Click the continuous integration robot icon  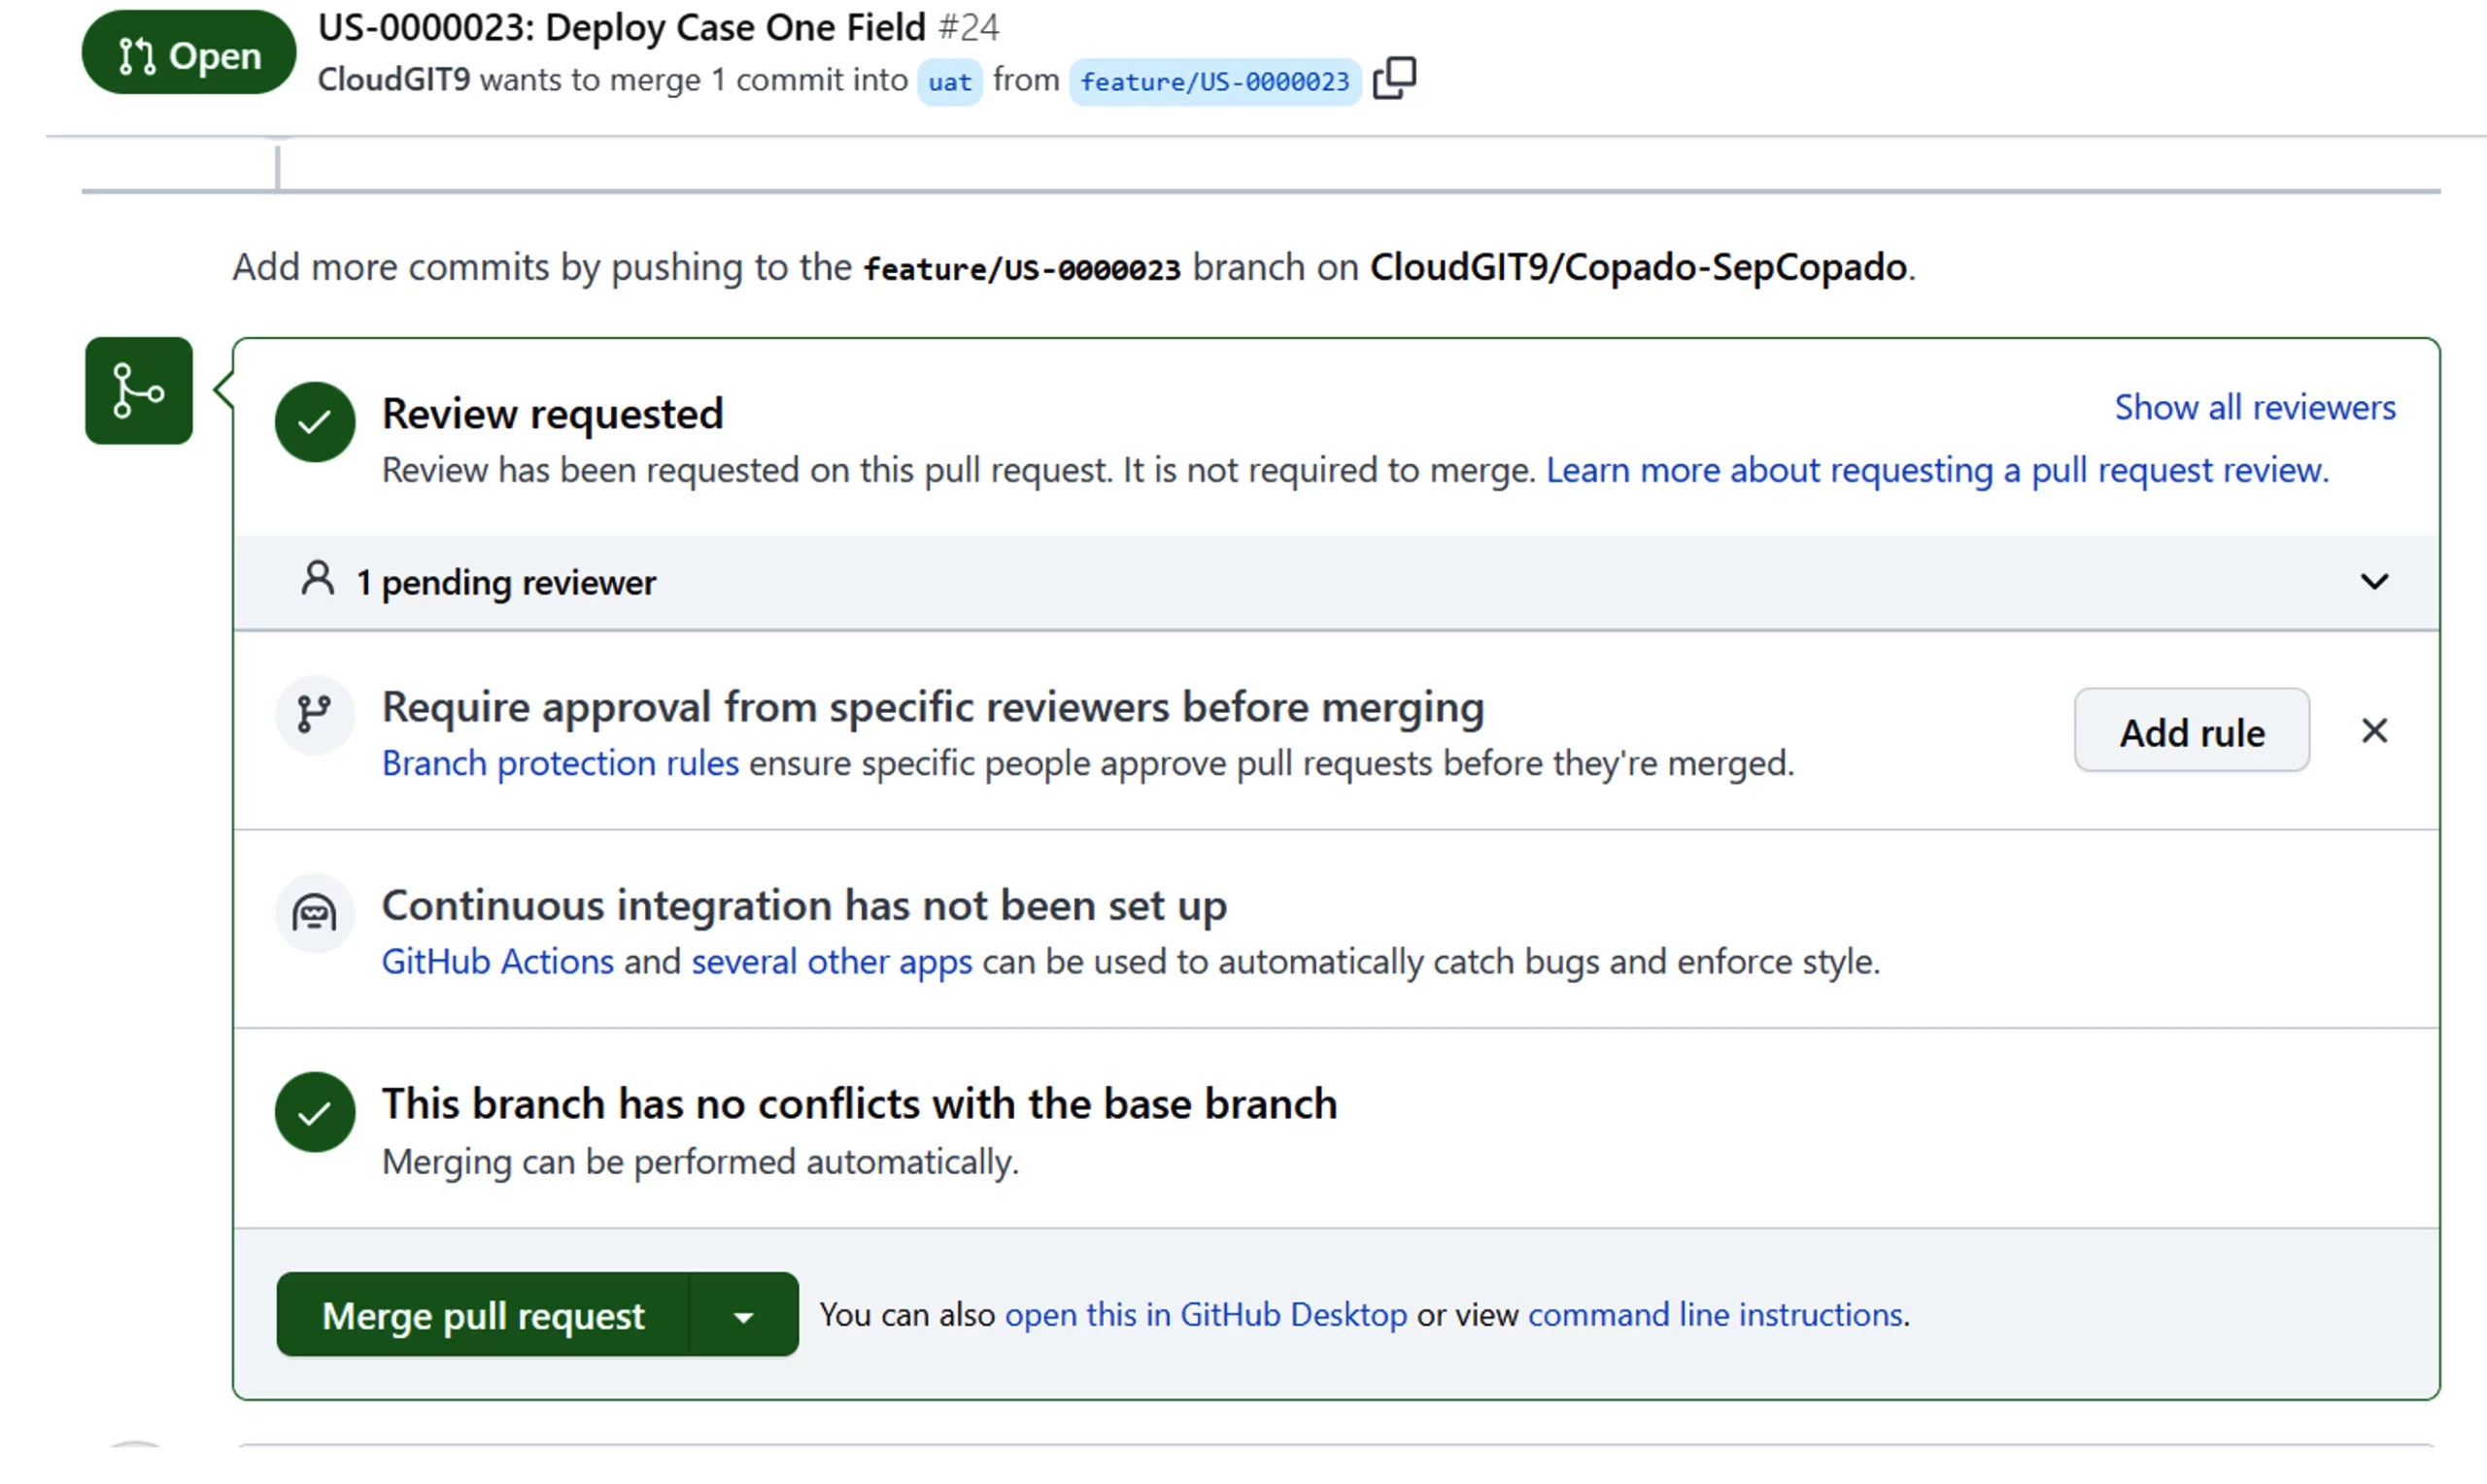[314, 913]
